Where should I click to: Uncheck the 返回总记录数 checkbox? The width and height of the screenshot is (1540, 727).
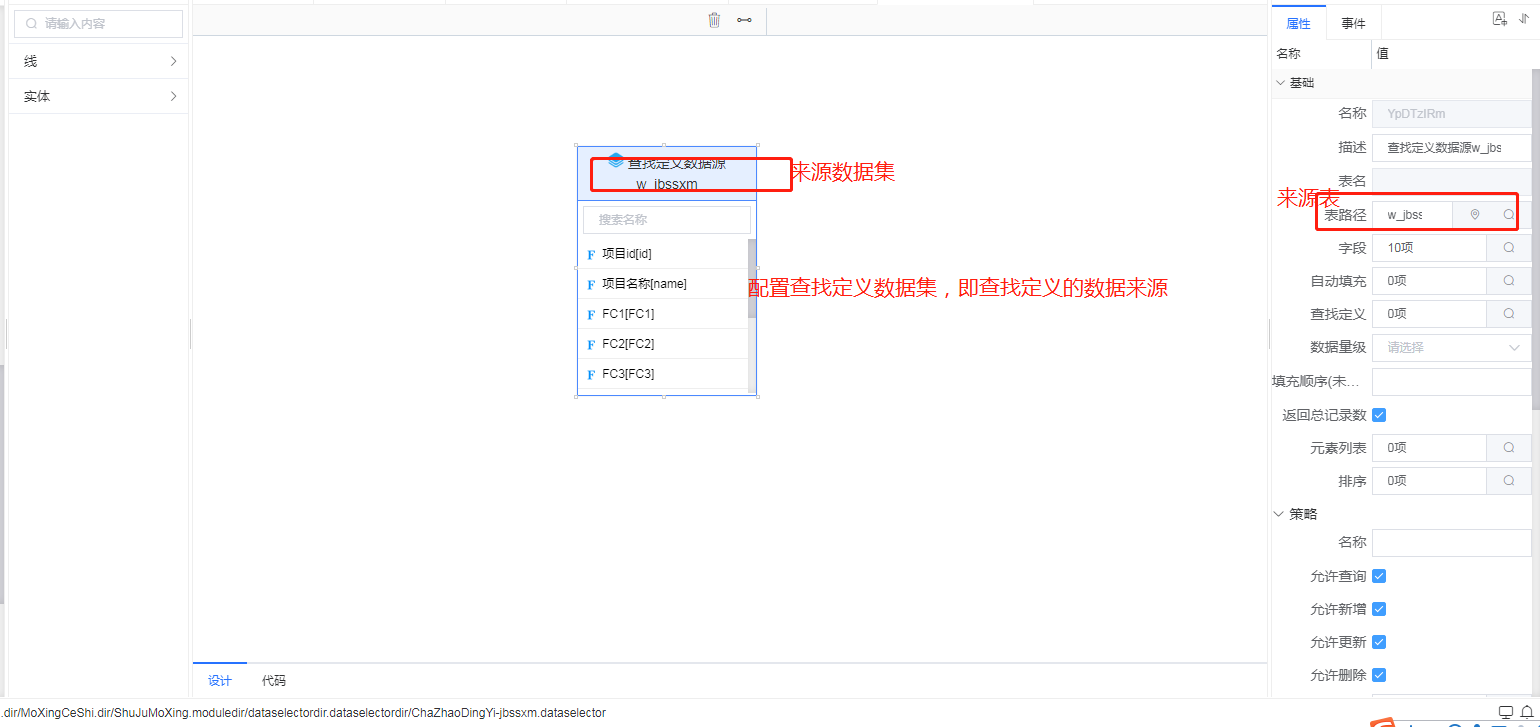click(x=1379, y=415)
